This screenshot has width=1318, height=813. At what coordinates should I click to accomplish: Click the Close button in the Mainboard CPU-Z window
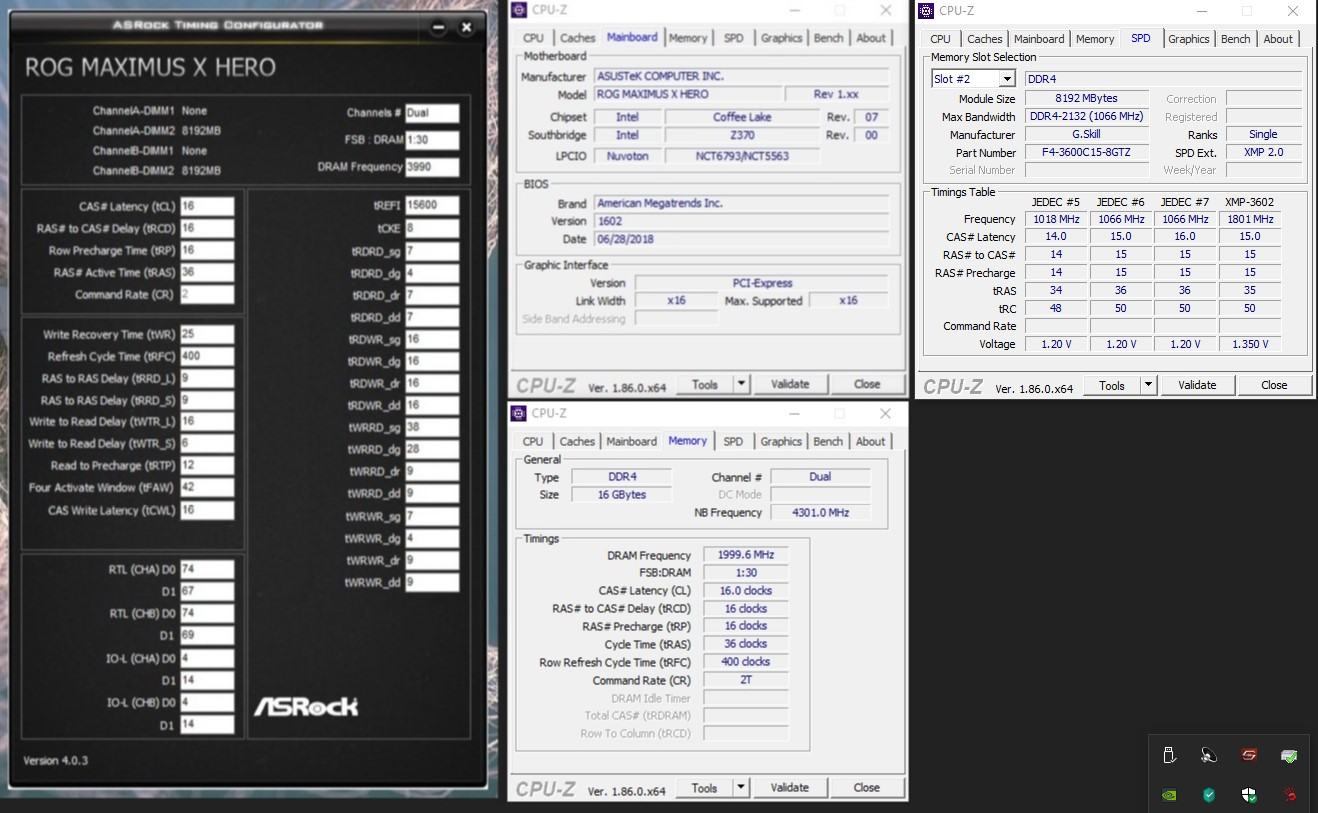(x=867, y=384)
